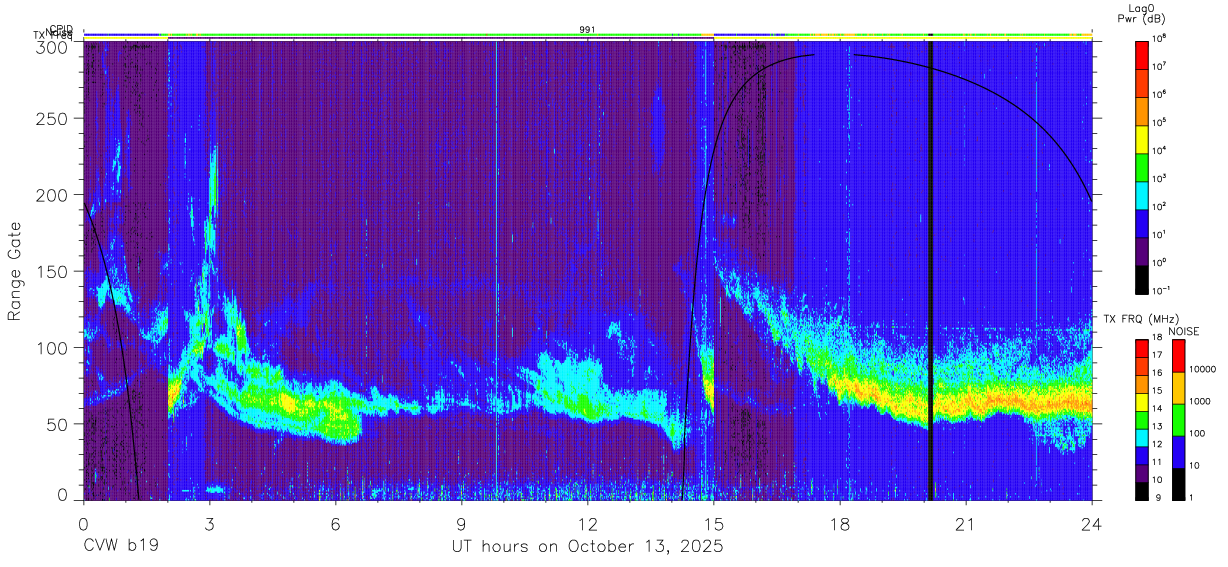Click the '12' tick on the UT hours axis
Screen dimensions: 1228x567
pyautogui.click(x=587, y=523)
